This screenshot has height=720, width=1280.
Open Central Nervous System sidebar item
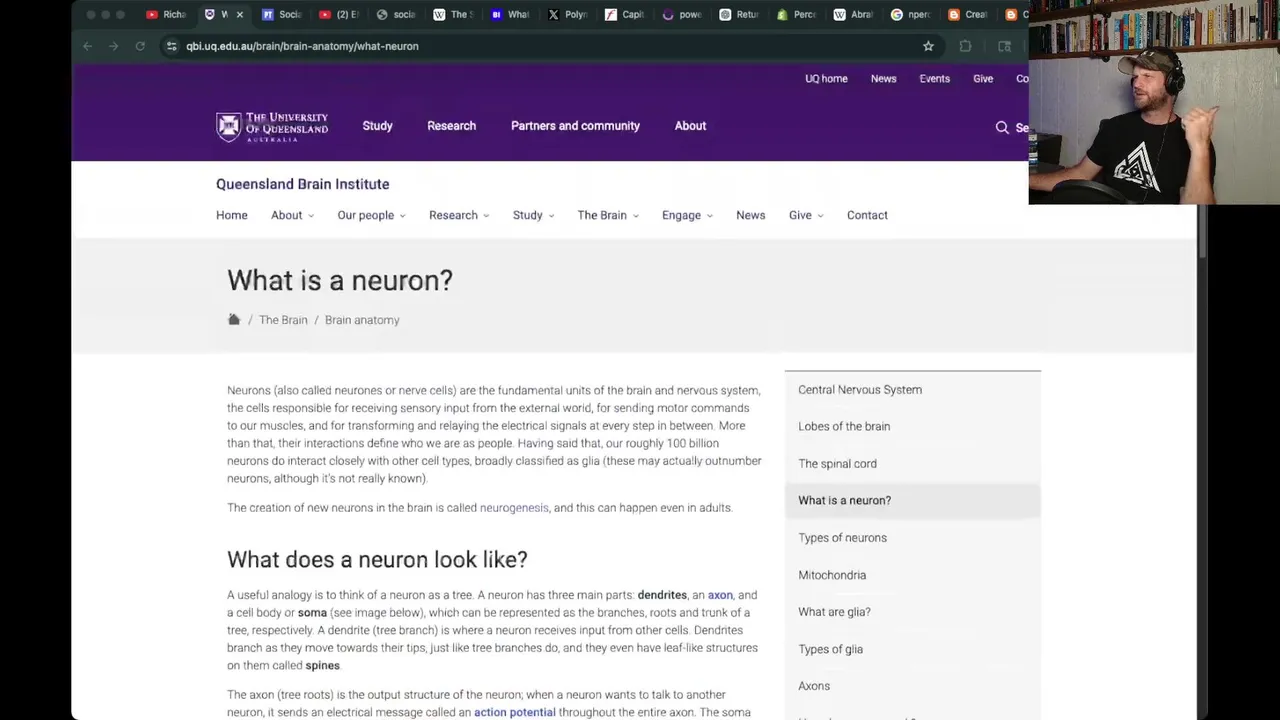913,390
